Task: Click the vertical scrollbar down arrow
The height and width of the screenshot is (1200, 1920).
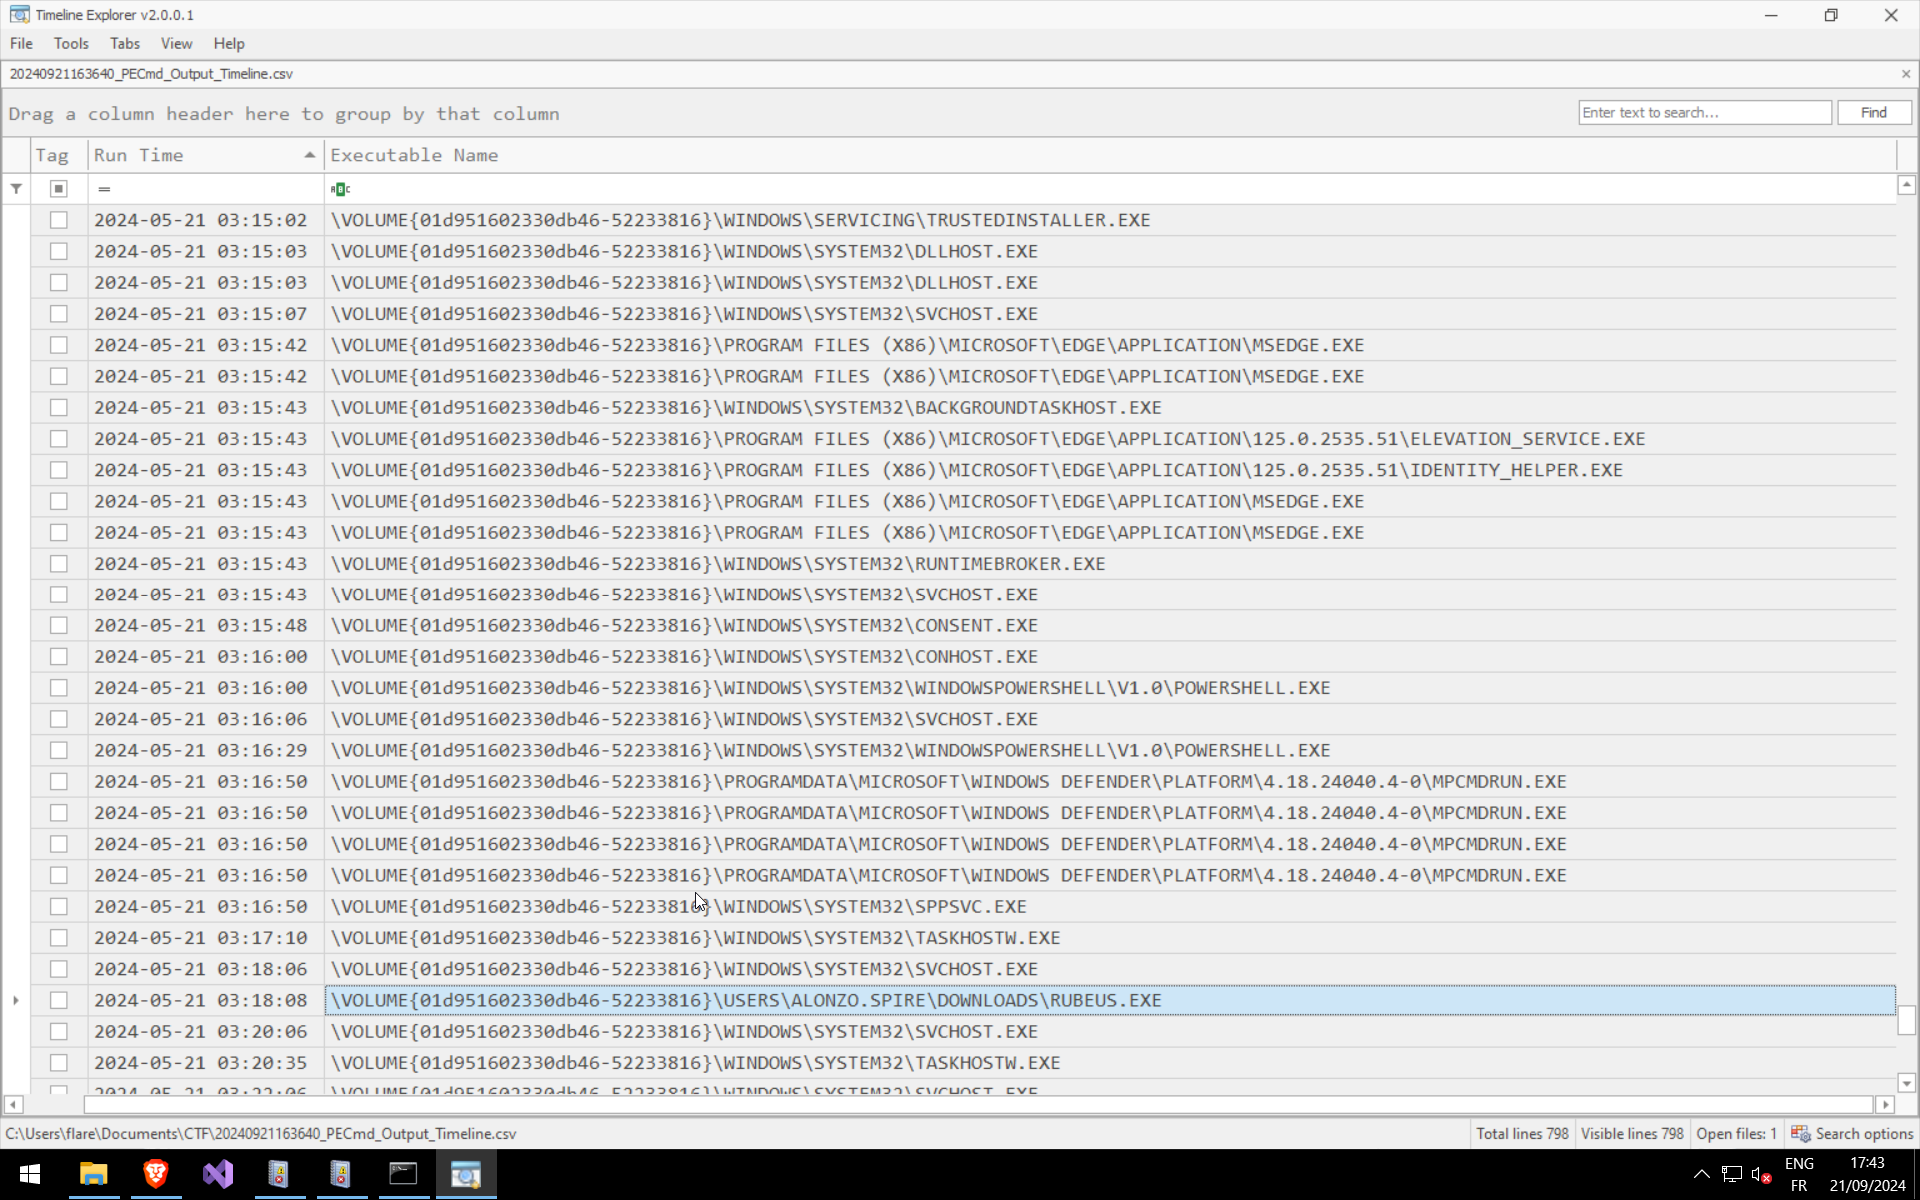Action: click(x=1906, y=1083)
